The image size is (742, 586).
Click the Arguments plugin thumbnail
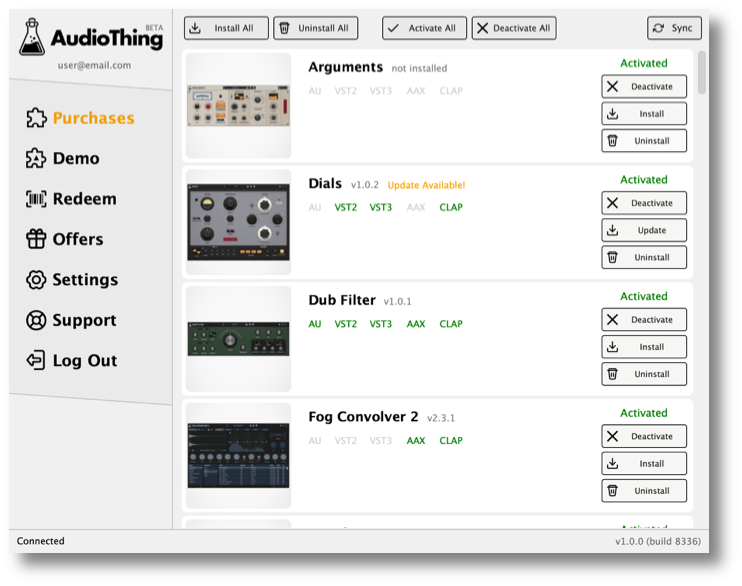238,106
